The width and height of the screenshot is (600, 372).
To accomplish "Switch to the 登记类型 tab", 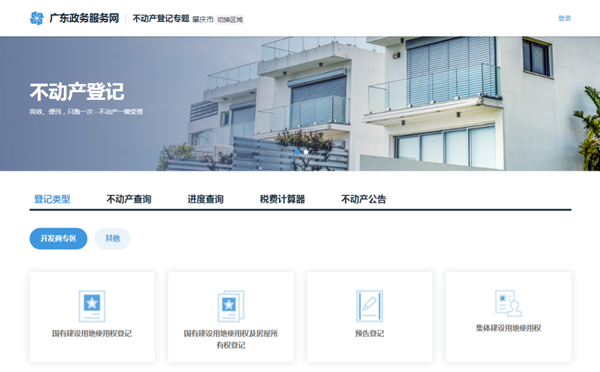I will (x=52, y=199).
